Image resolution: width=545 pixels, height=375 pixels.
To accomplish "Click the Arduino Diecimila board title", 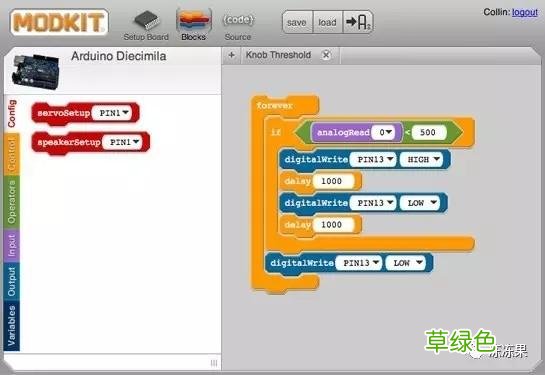I will (x=119, y=56).
